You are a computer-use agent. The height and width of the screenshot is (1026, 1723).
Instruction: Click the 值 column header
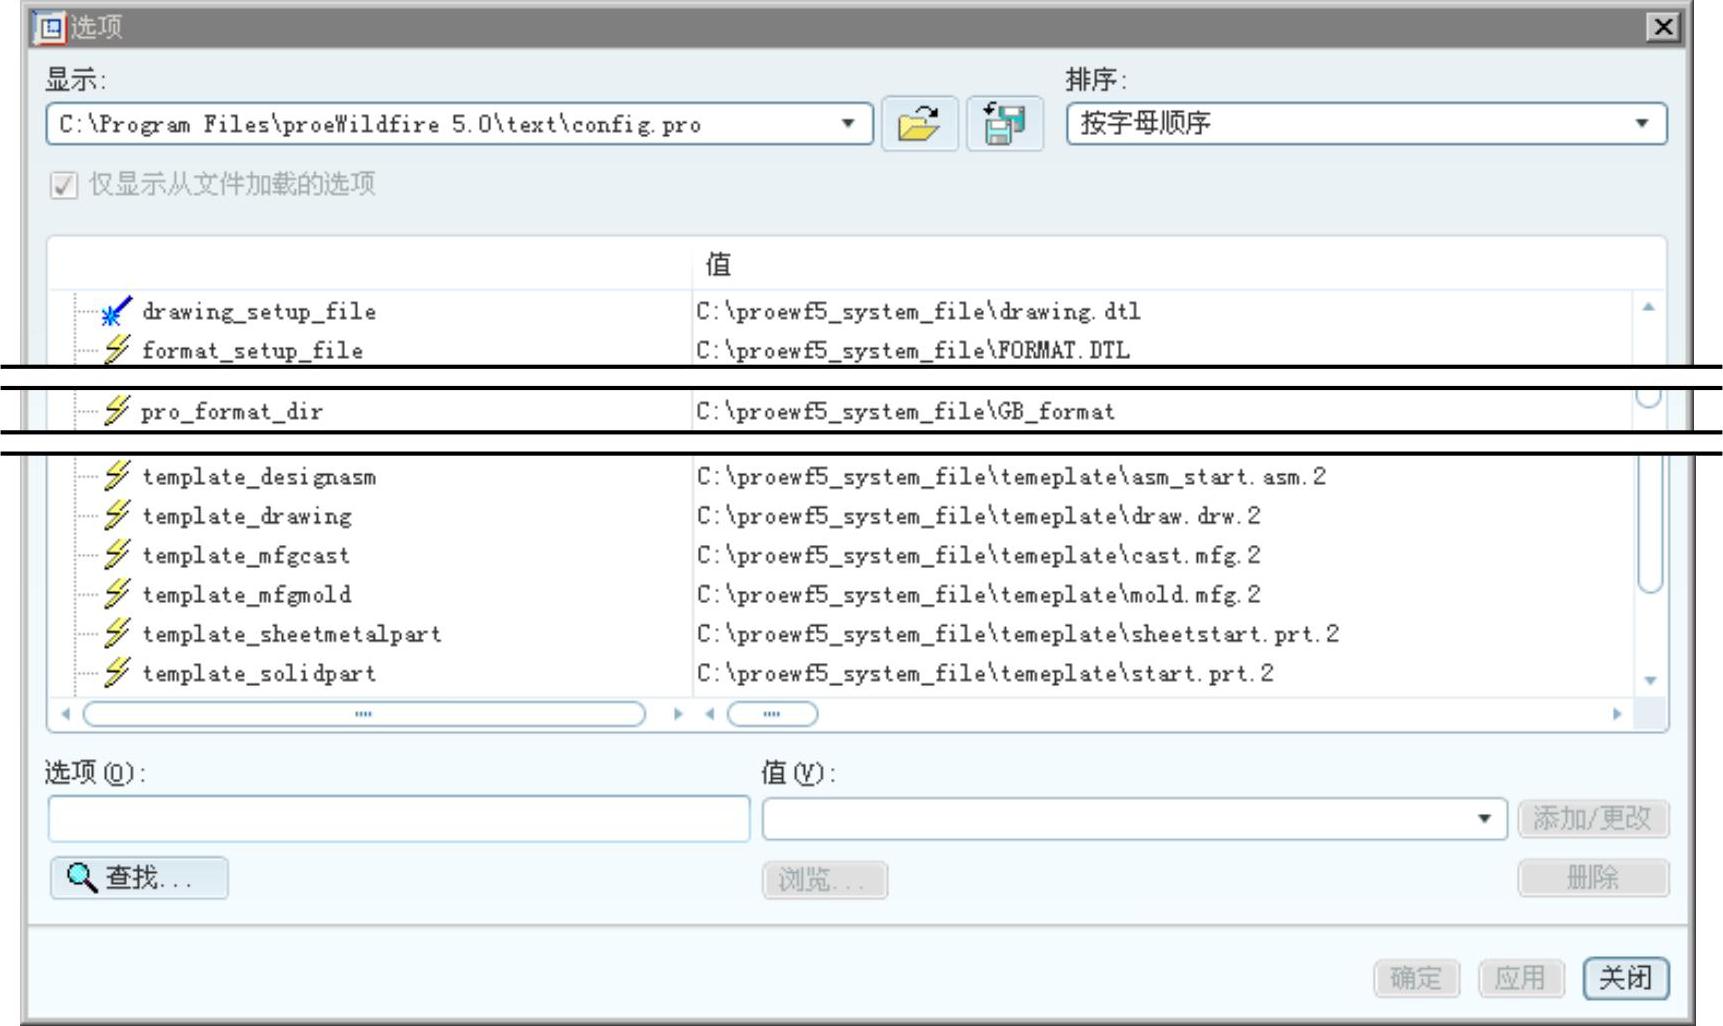click(718, 265)
